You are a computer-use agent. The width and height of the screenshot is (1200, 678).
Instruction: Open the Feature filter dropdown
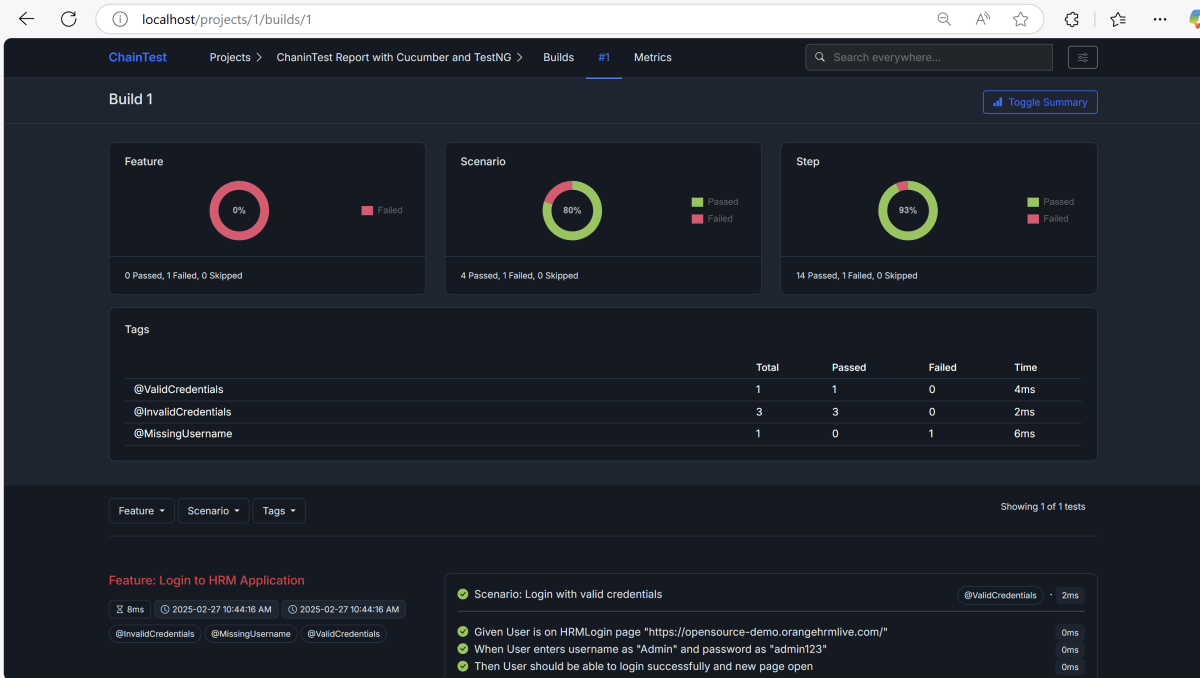[141, 511]
